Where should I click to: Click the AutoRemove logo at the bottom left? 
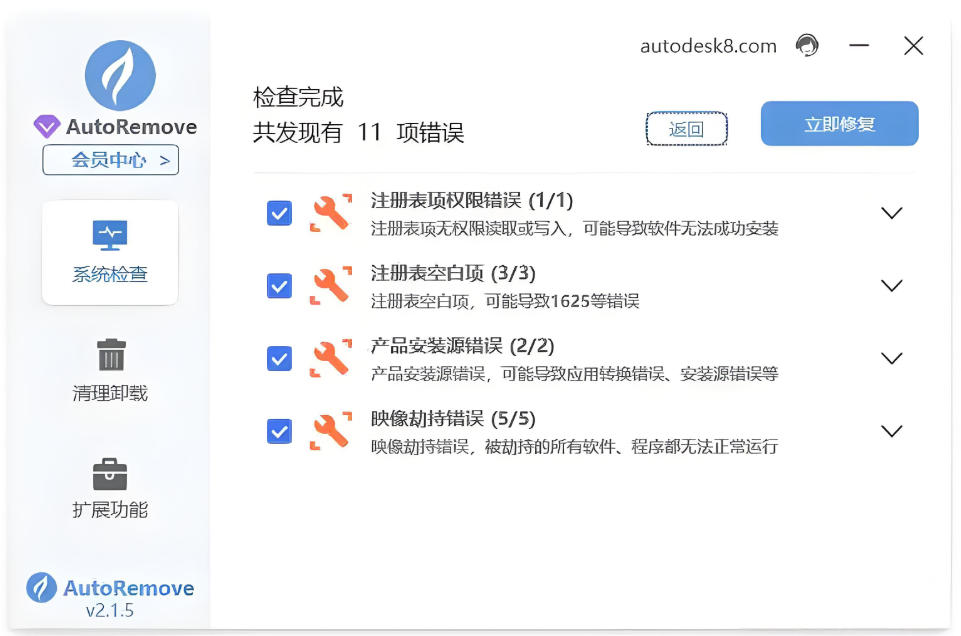tap(41, 589)
